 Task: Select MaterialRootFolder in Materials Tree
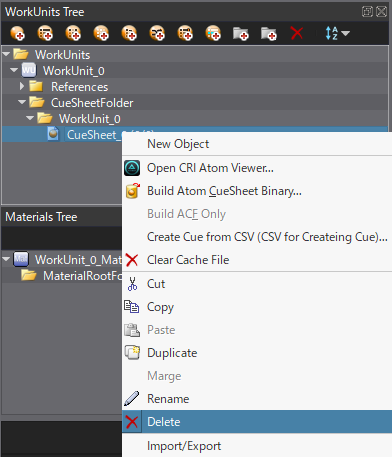coord(82,276)
